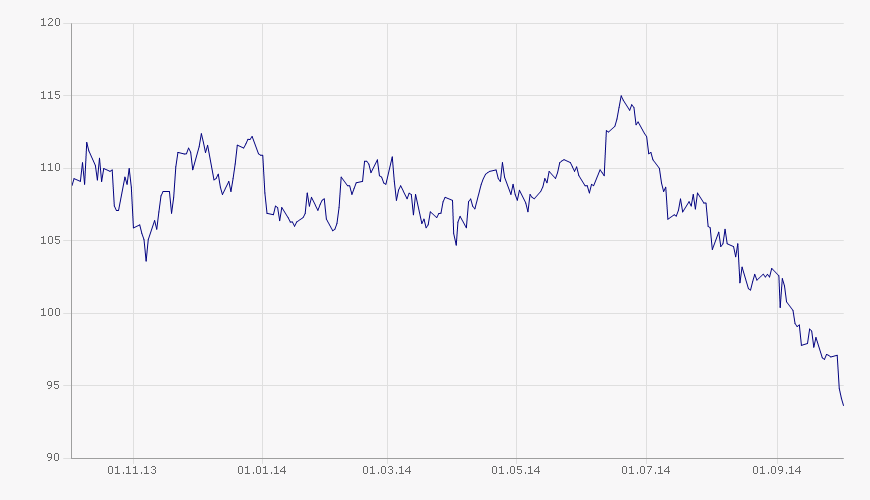Click the 01.03.14 x-axis date
The width and height of the screenshot is (870, 500).
(386, 469)
